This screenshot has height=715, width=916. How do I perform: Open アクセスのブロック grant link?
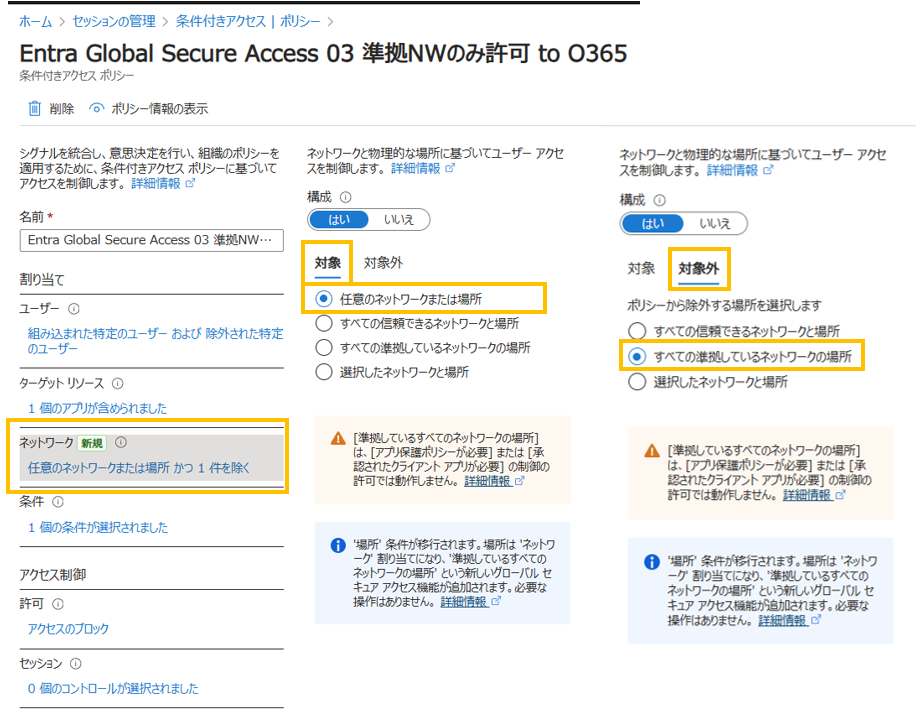pos(68,629)
